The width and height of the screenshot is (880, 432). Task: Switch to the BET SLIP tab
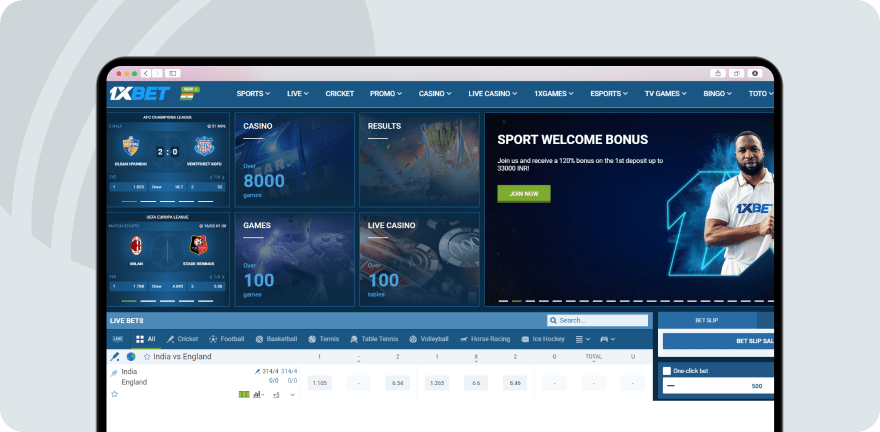(707, 320)
